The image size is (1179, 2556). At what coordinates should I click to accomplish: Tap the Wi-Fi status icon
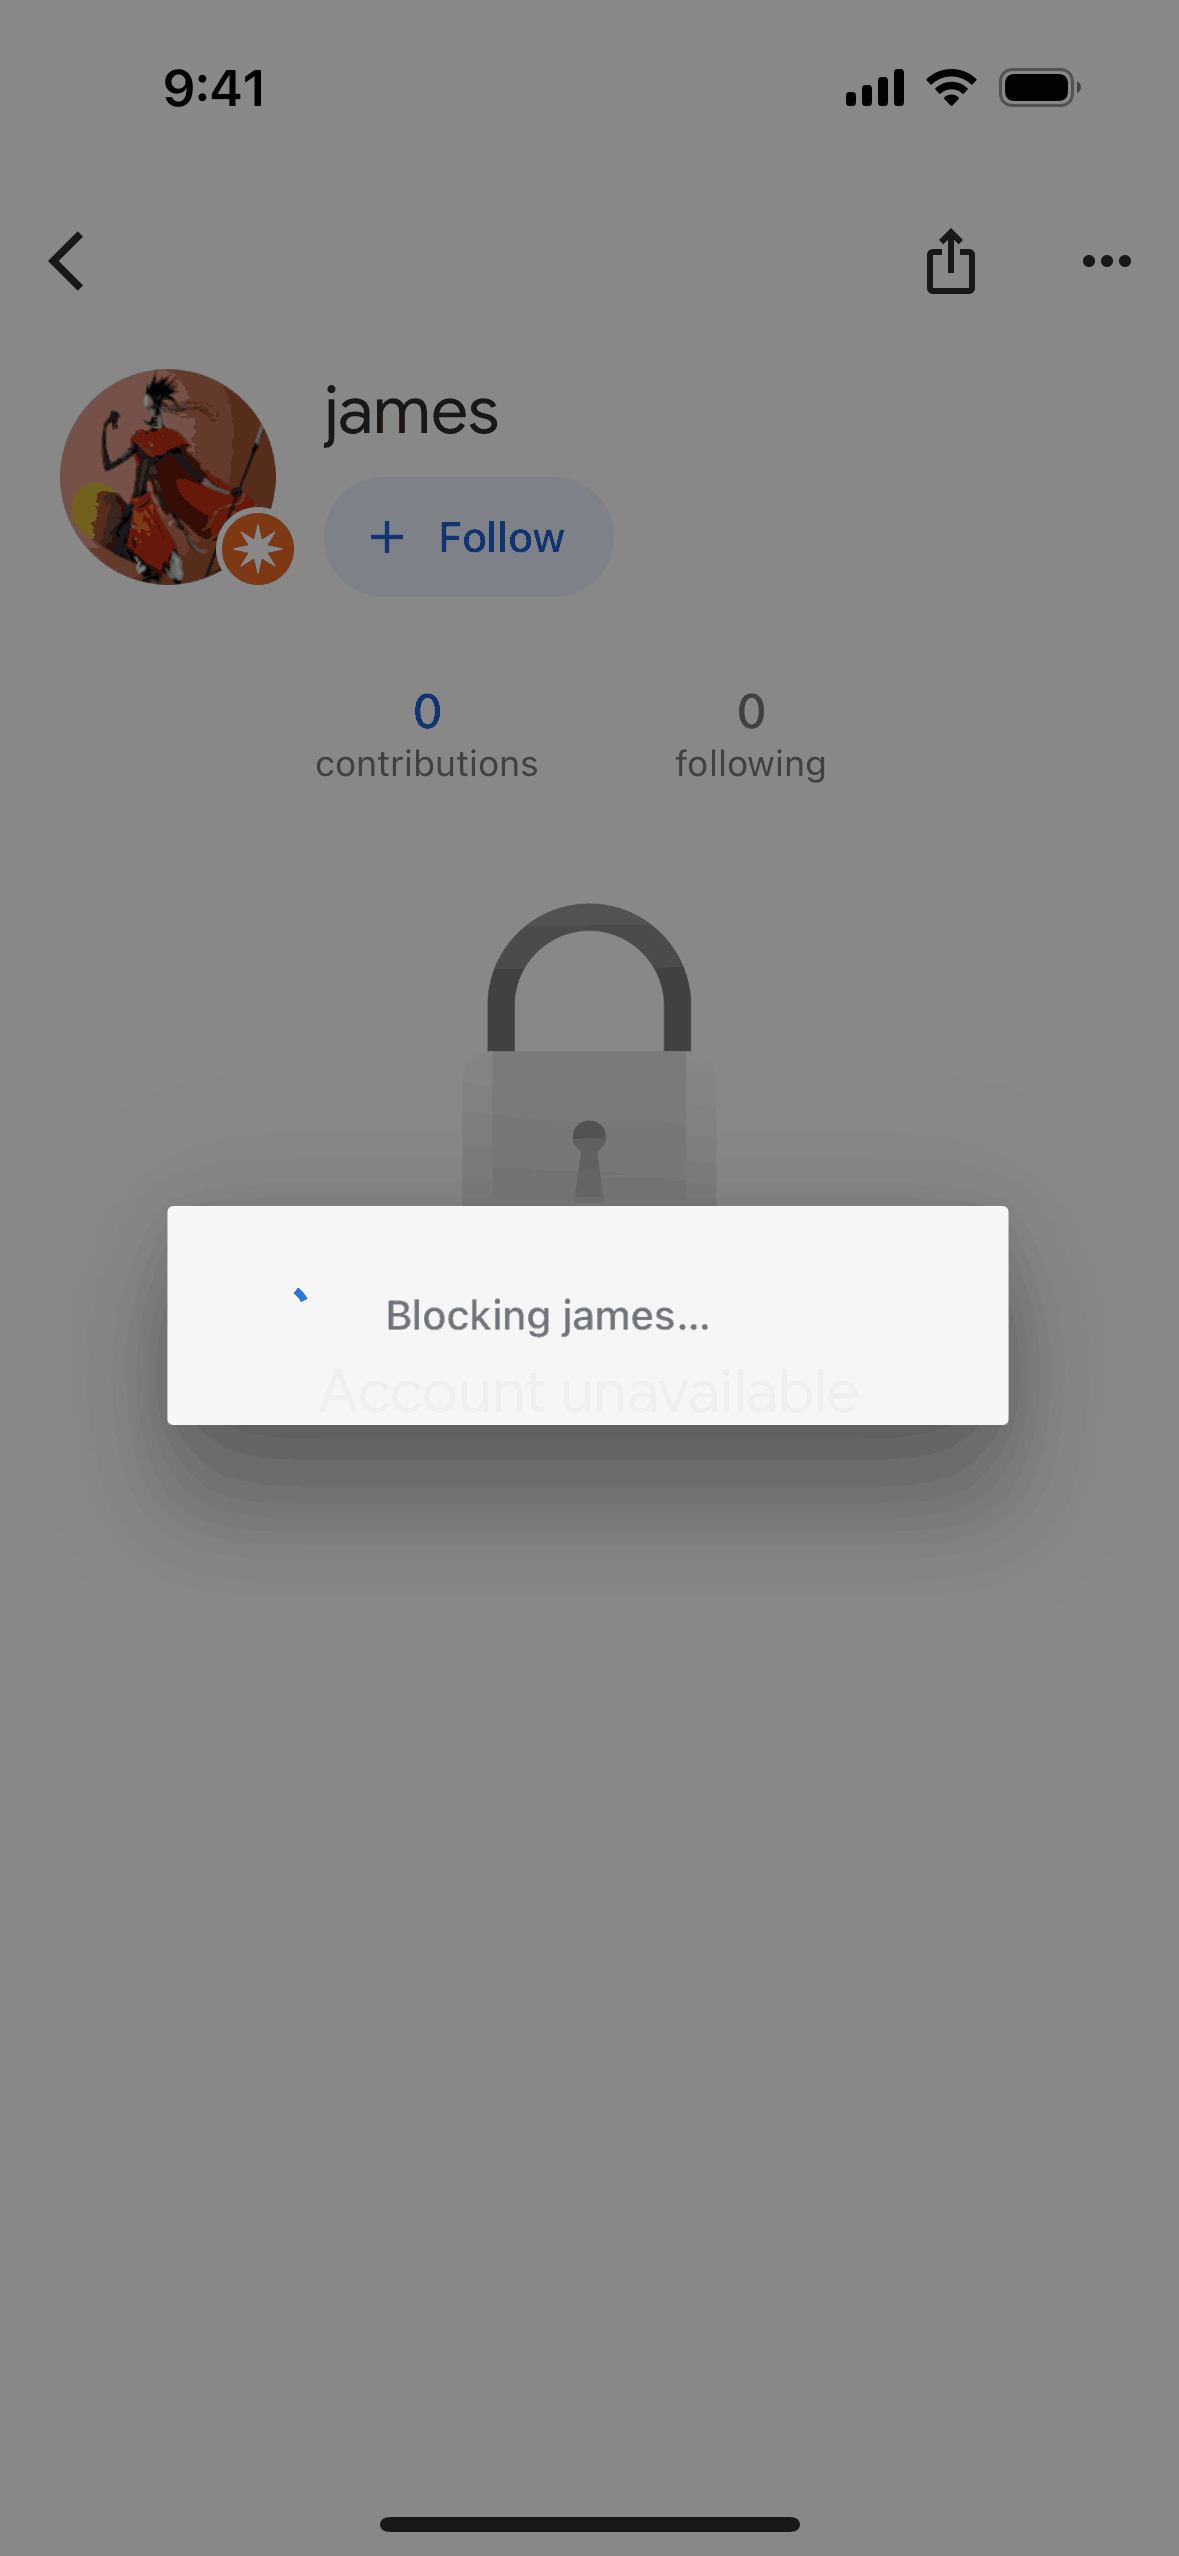coord(951,88)
